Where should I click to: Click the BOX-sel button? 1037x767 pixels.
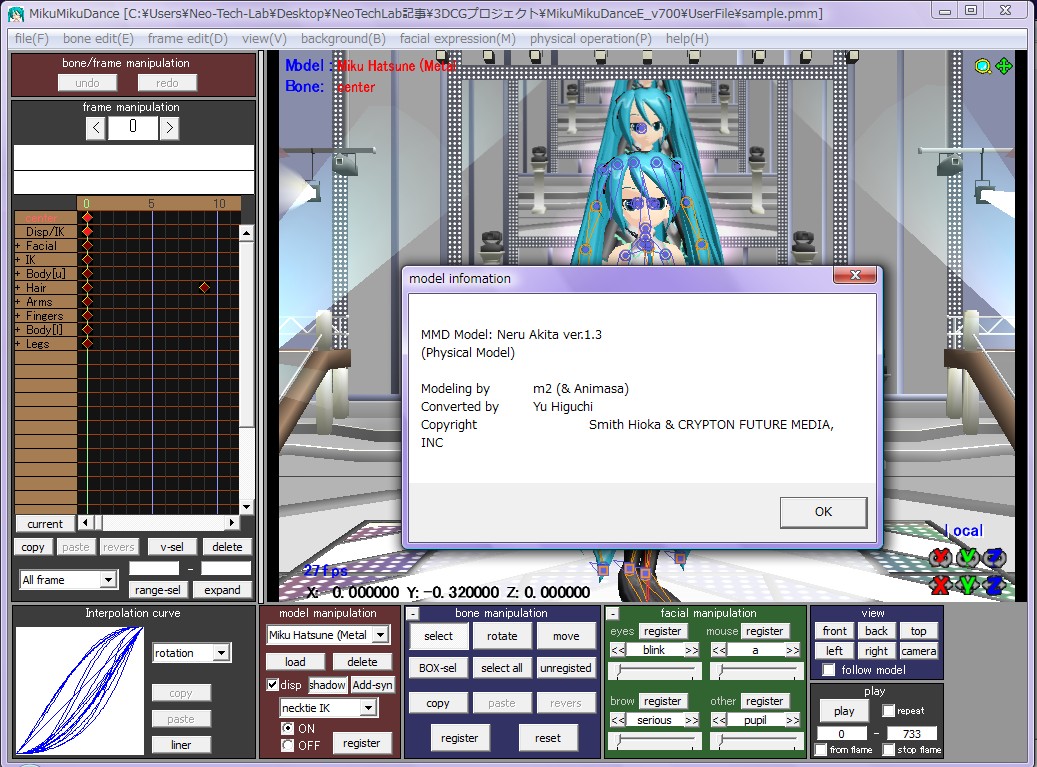438,668
